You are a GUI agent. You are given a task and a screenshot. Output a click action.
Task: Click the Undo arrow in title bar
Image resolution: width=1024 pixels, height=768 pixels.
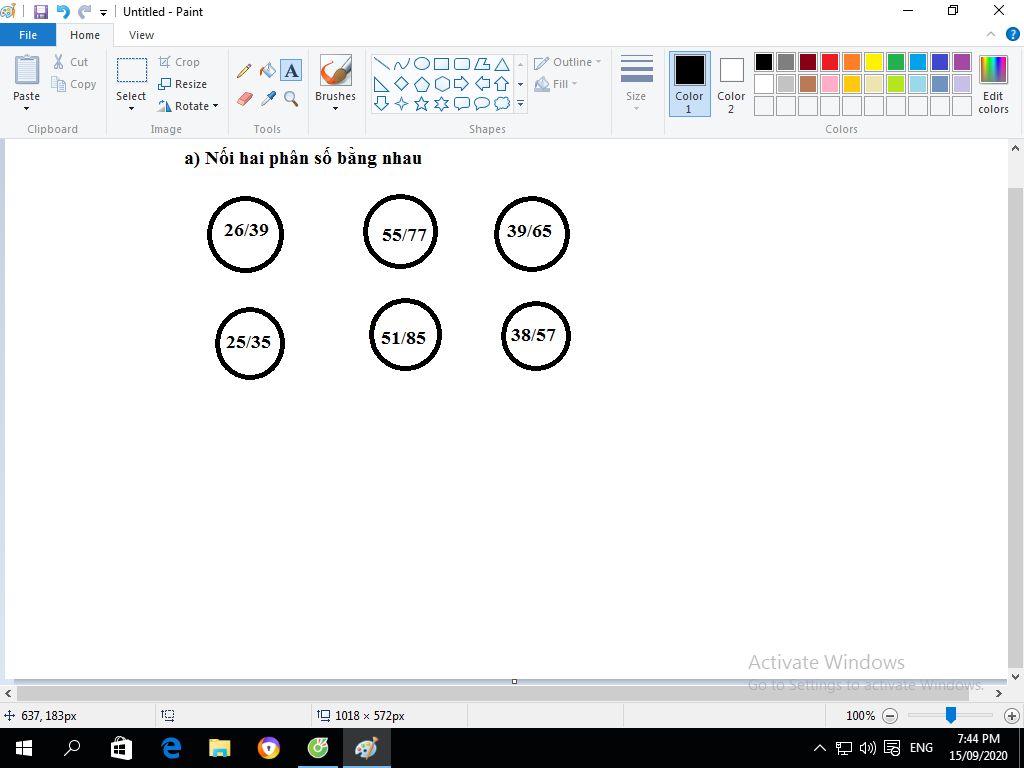(x=63, y=12)
